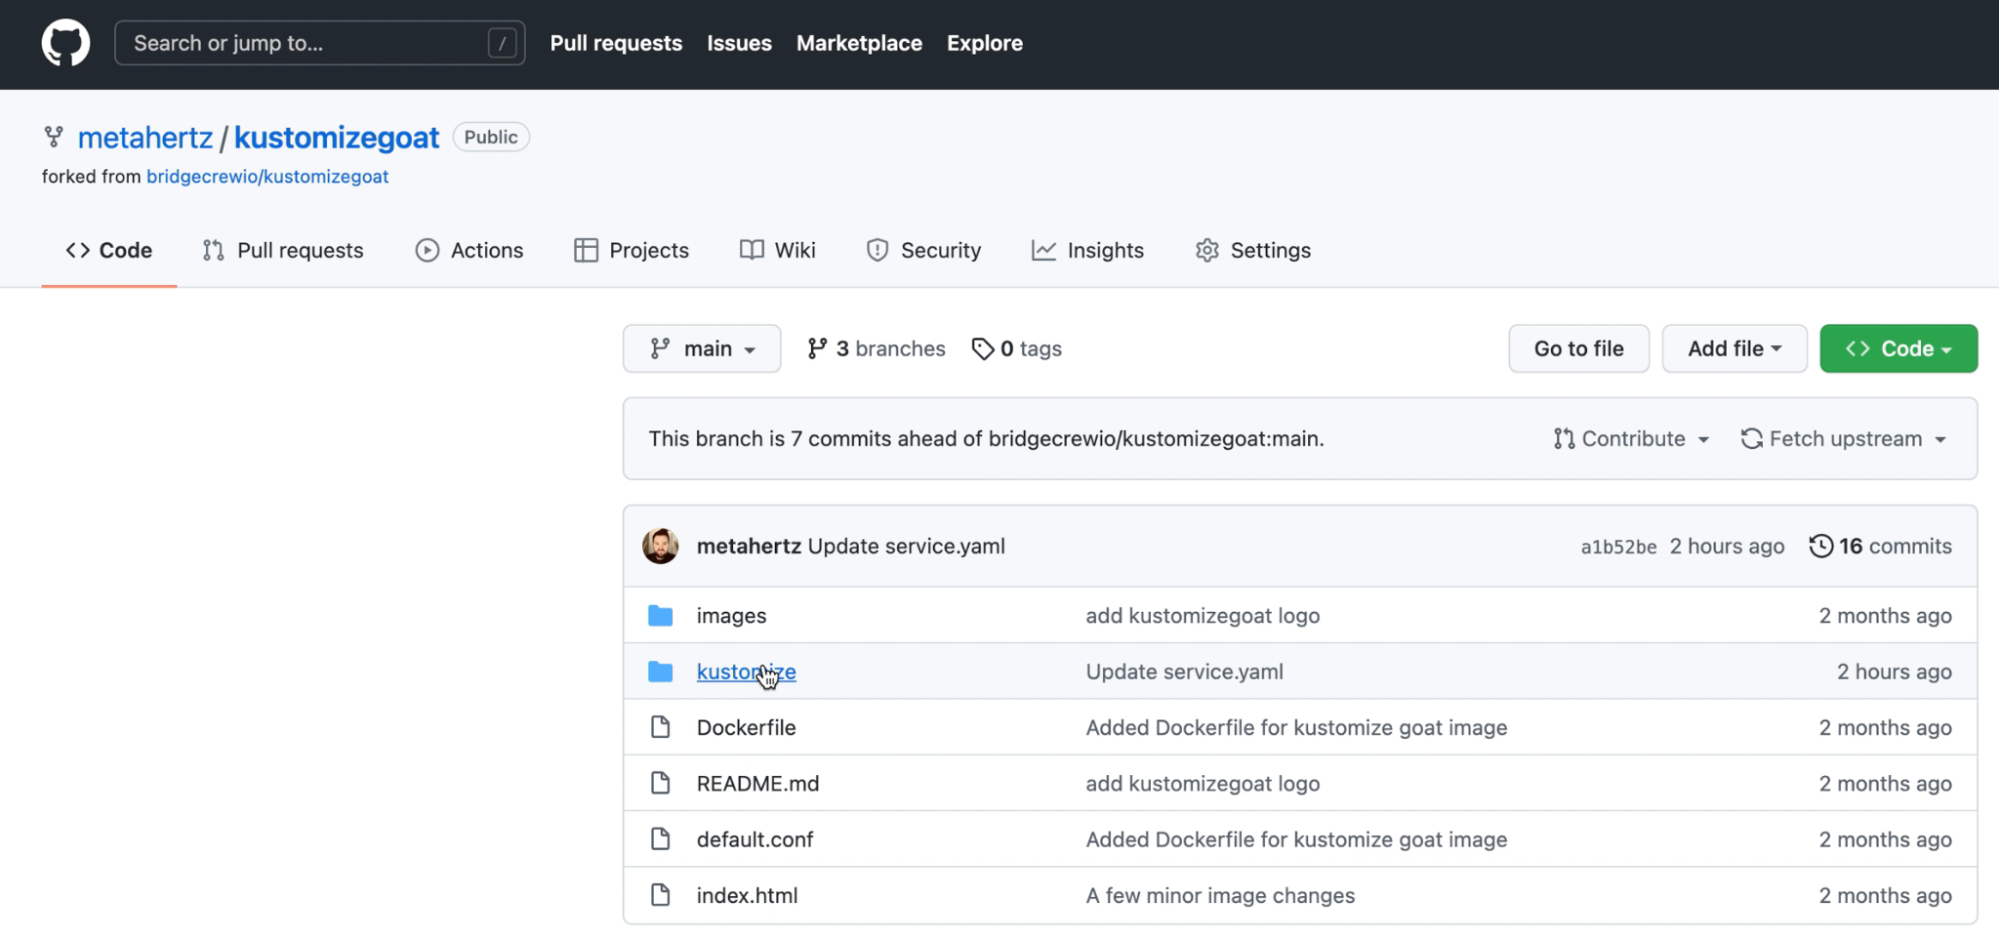Click the Insights graph icon
The width and height of the screenshot is (1999, 942).
pos(1044,250)
